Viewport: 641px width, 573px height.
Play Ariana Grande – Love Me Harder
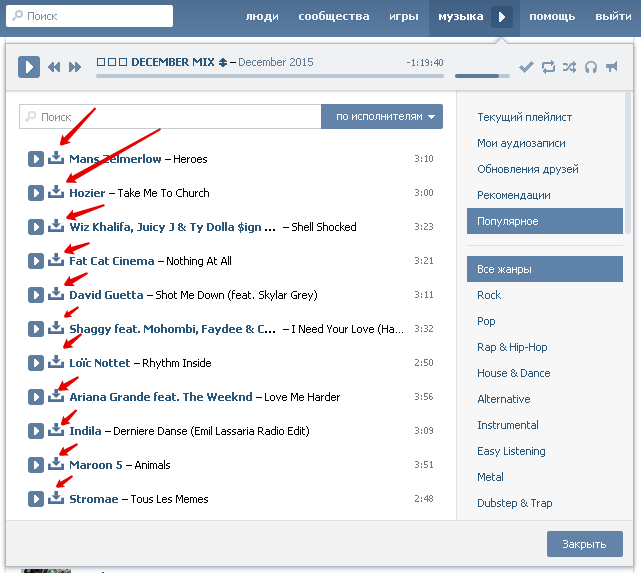[36, 397]
